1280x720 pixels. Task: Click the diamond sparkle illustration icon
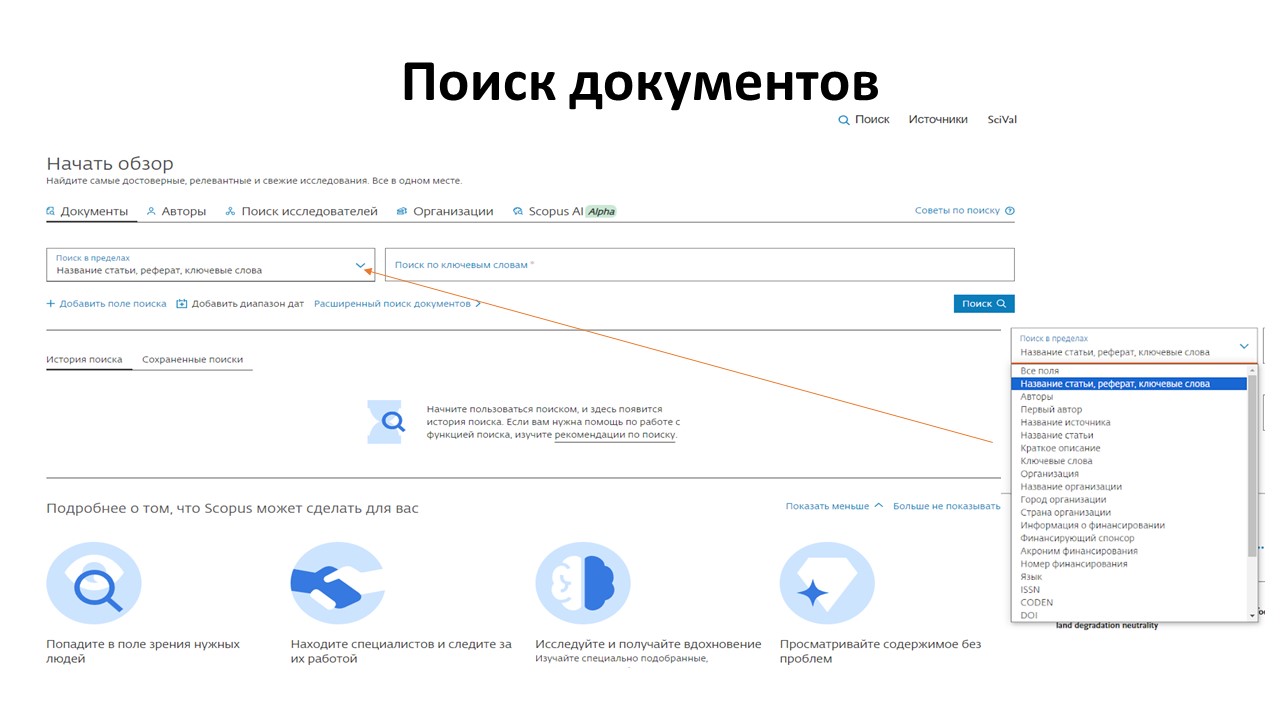[x=826, y=583]
